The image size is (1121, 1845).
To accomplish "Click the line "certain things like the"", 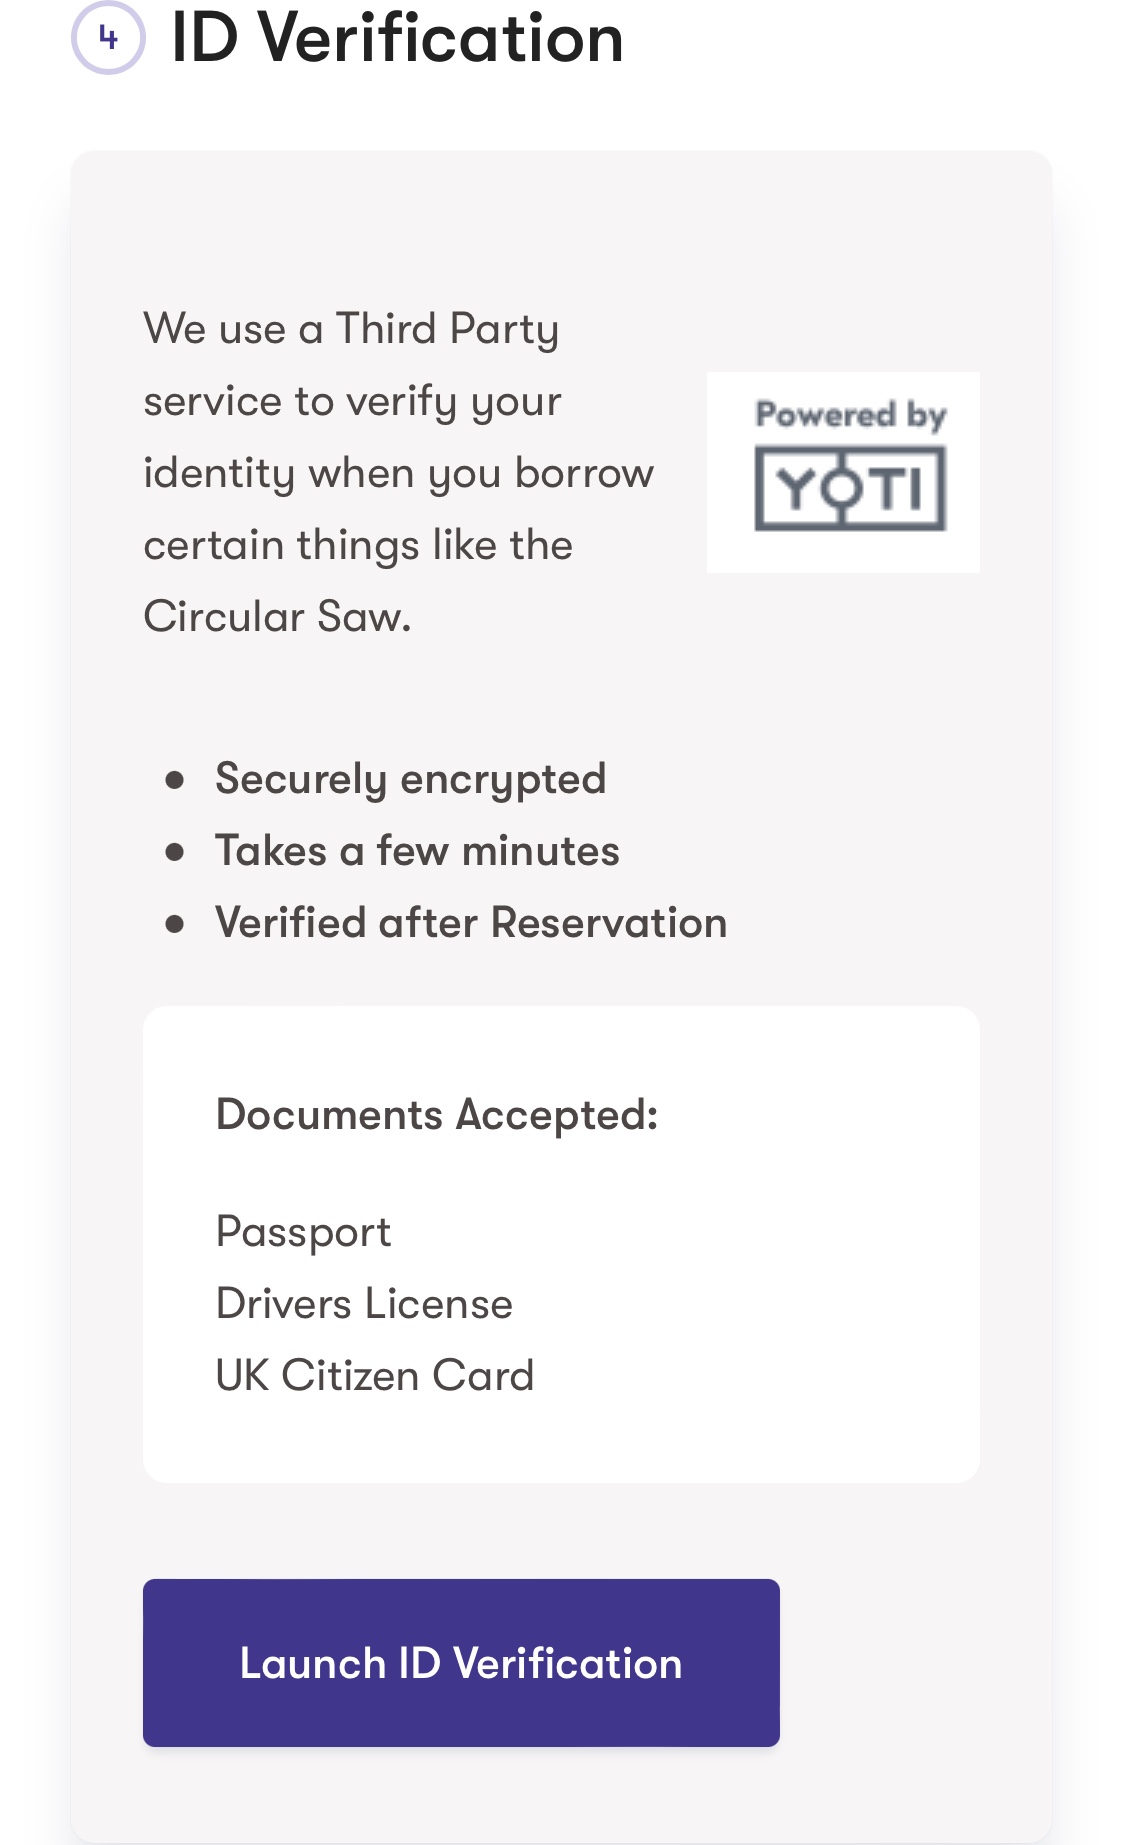I will pyautogui.click(x=358, y=545).
